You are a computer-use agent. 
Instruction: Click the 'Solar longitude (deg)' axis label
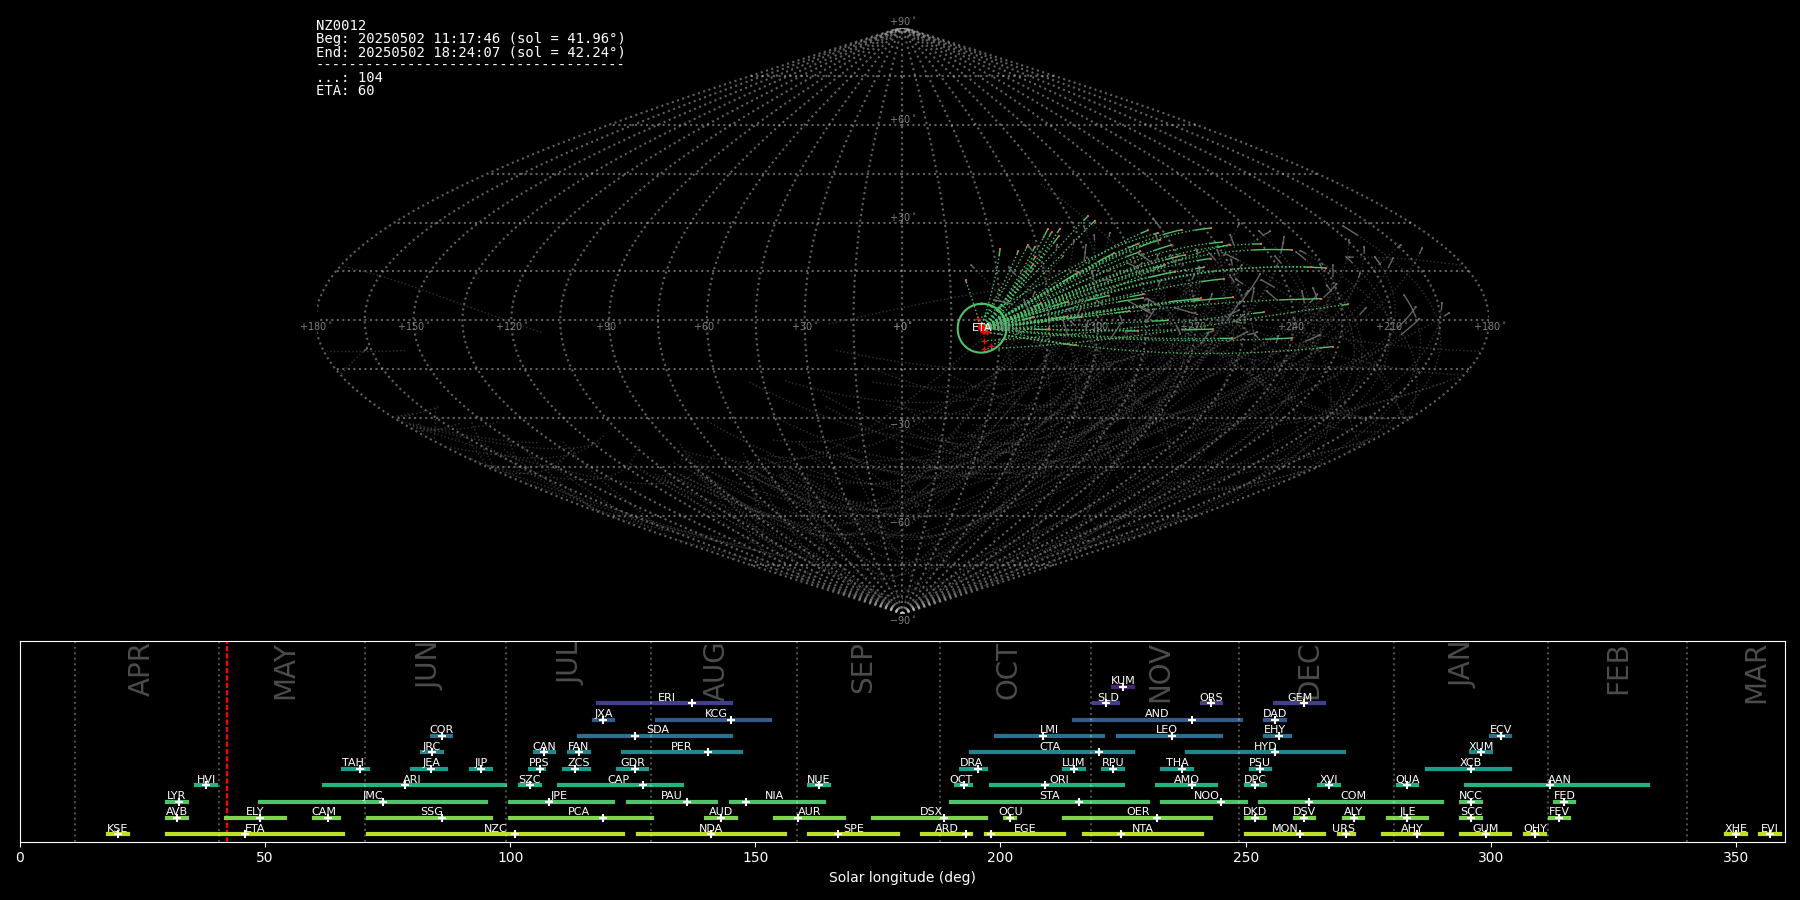(x=902, y=878)
